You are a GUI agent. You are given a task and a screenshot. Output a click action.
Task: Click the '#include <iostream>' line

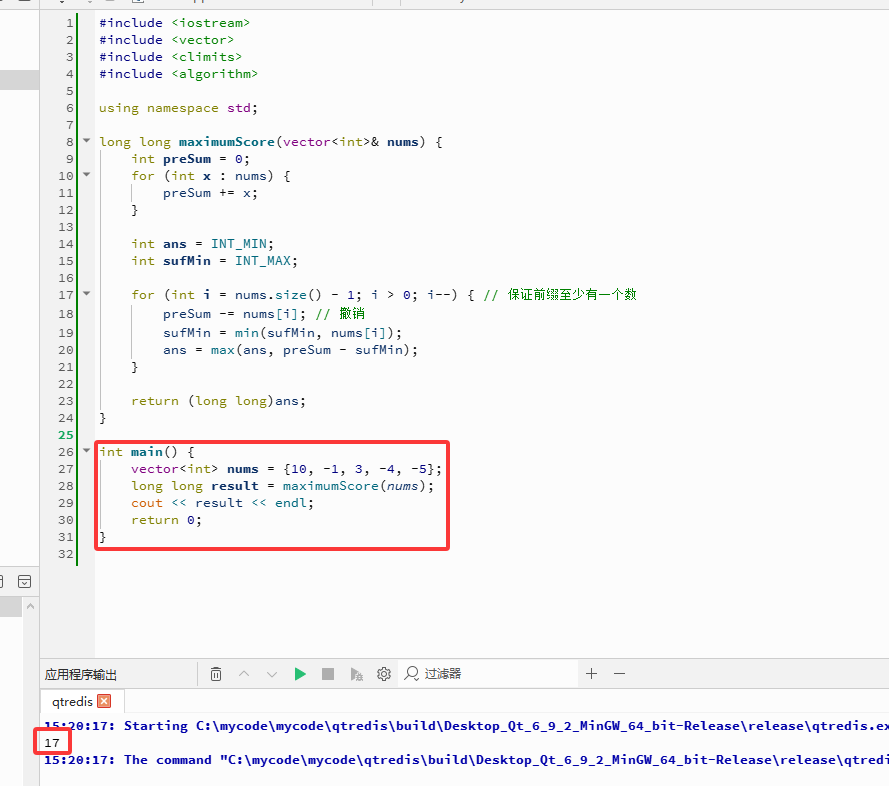click(174, 23)
